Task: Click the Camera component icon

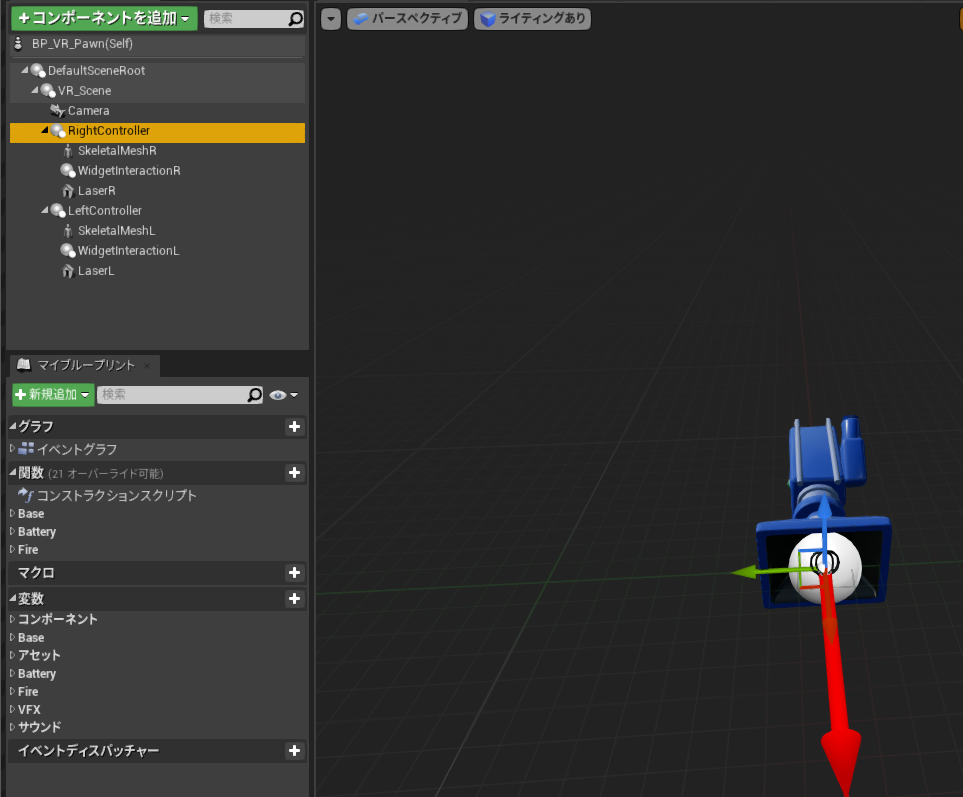Action: pyautogui.click(x=58, y=111)
